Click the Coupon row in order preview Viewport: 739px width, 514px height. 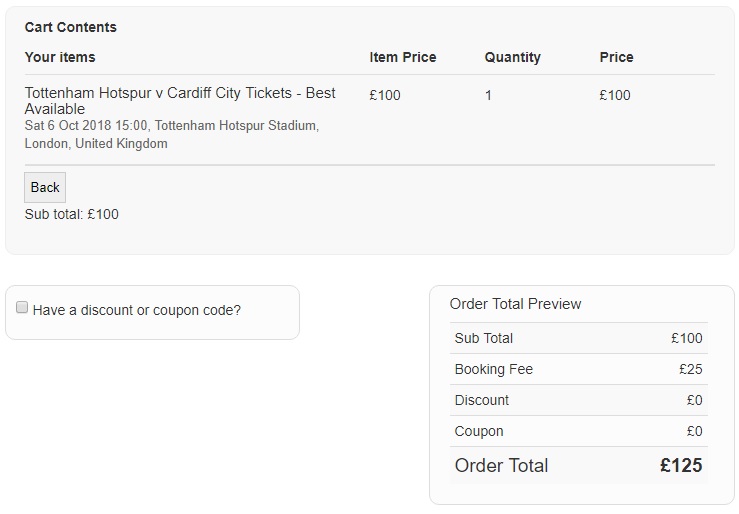(x=479, y=431)
